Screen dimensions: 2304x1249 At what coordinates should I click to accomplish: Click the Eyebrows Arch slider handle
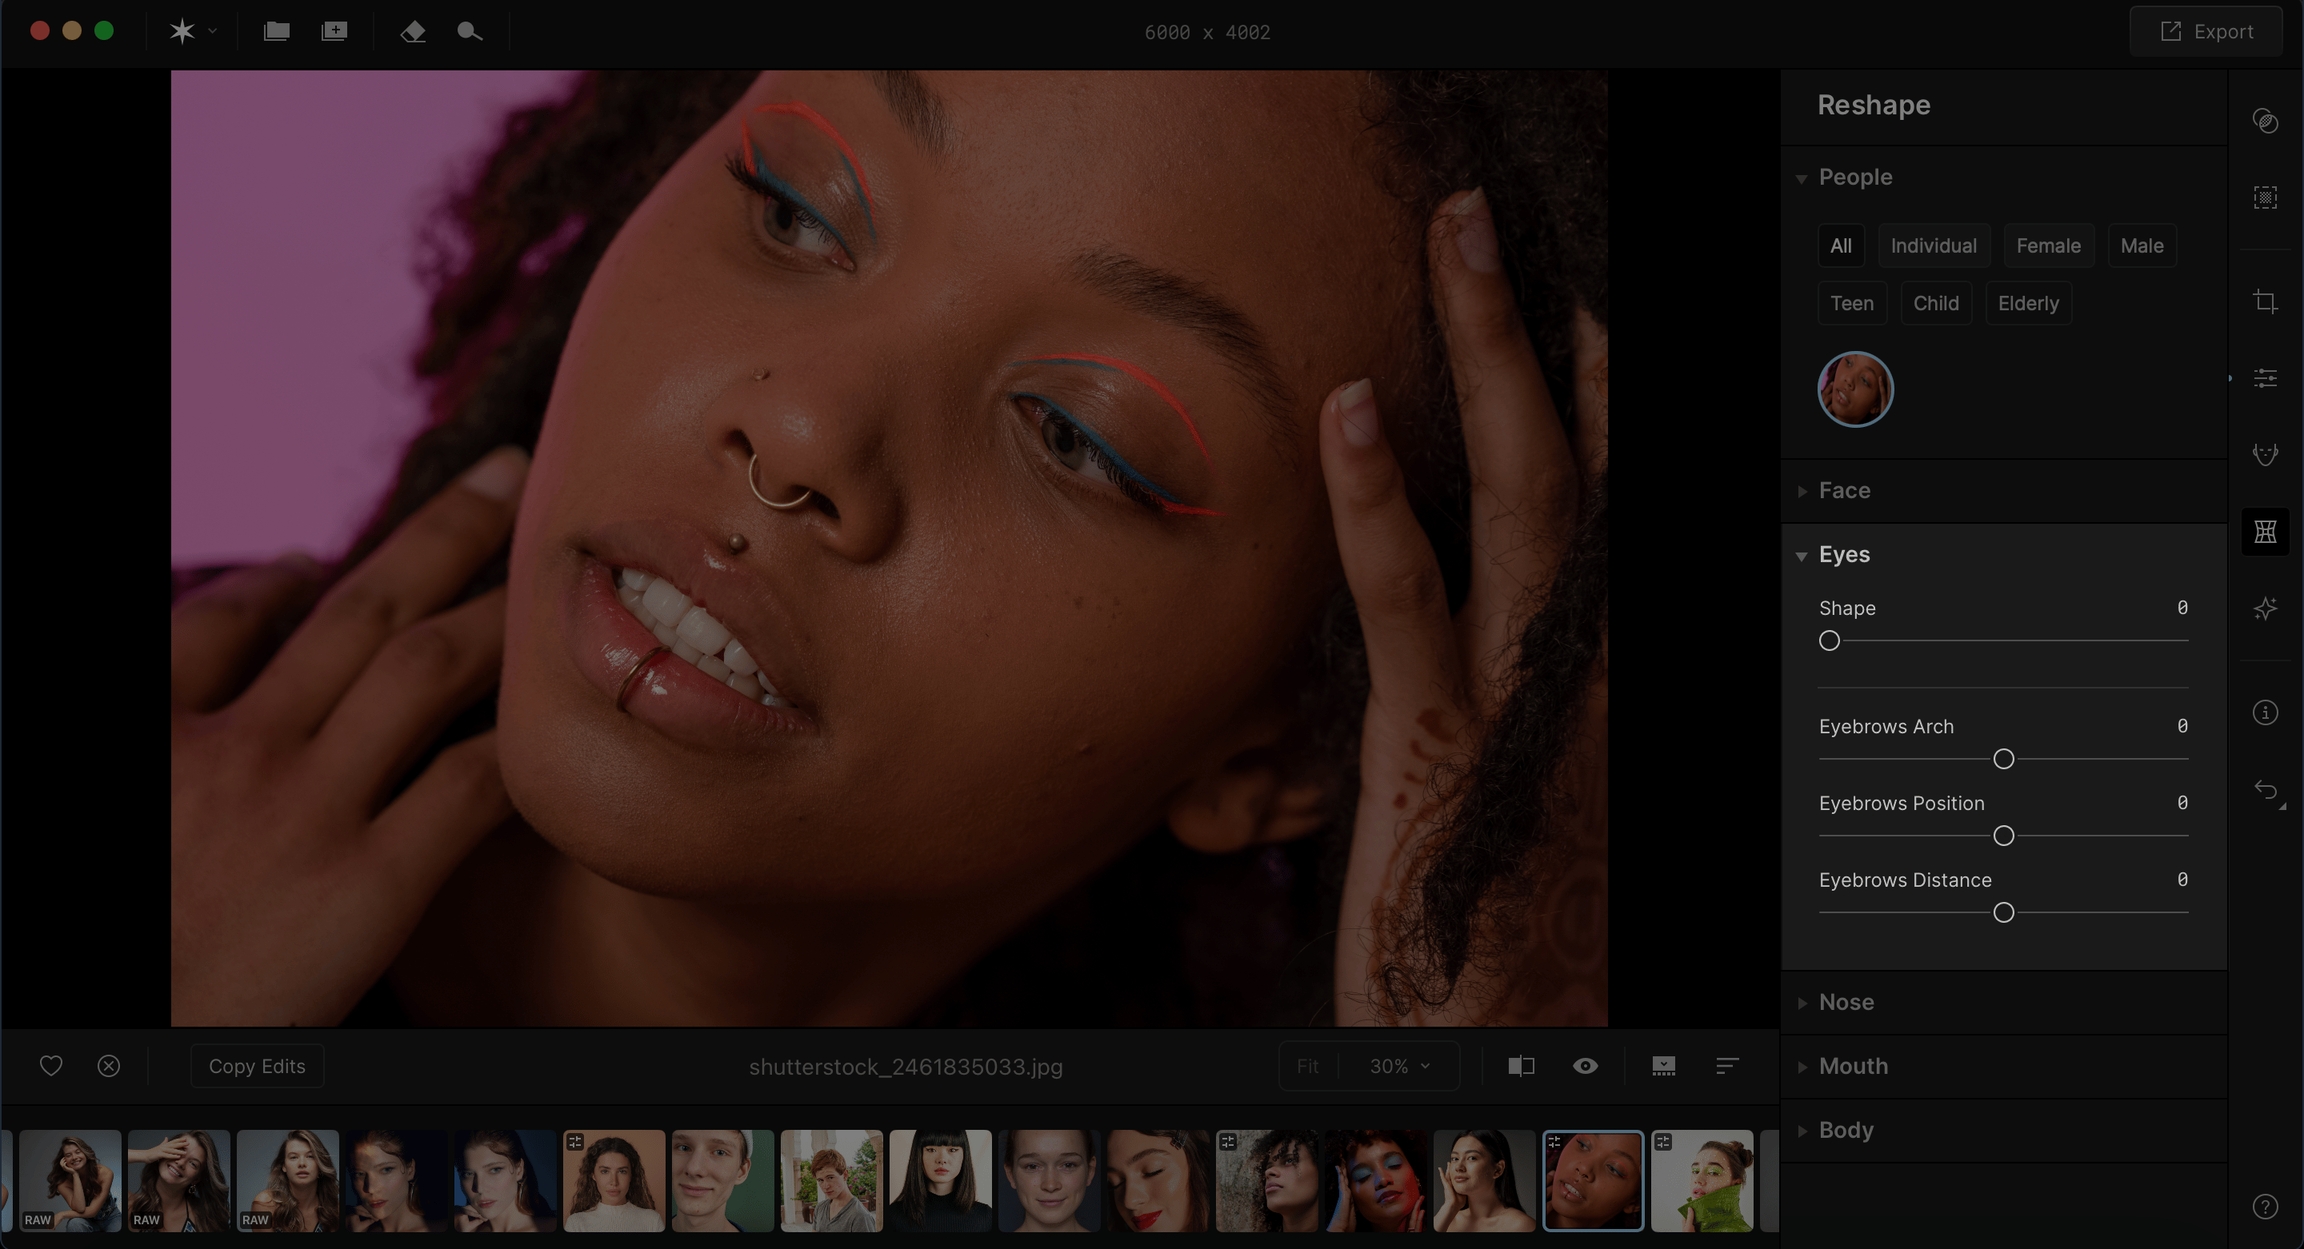(2003, 759)
